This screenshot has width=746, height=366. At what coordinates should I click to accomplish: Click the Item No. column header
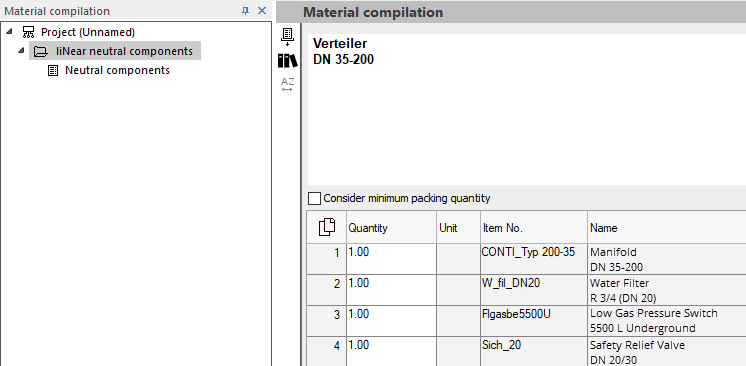tap(534, 228)
